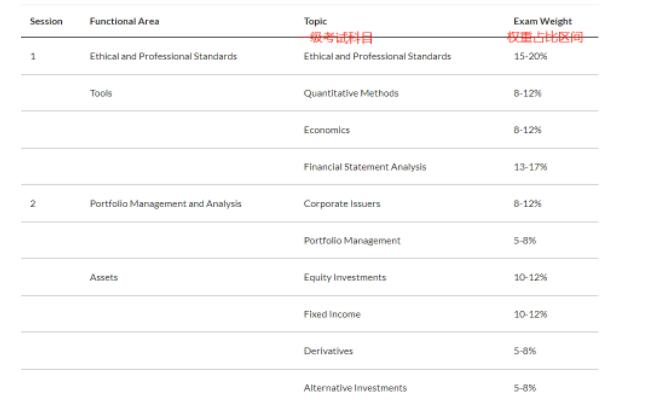Click session number 2 cell

(x=33, y=204)
